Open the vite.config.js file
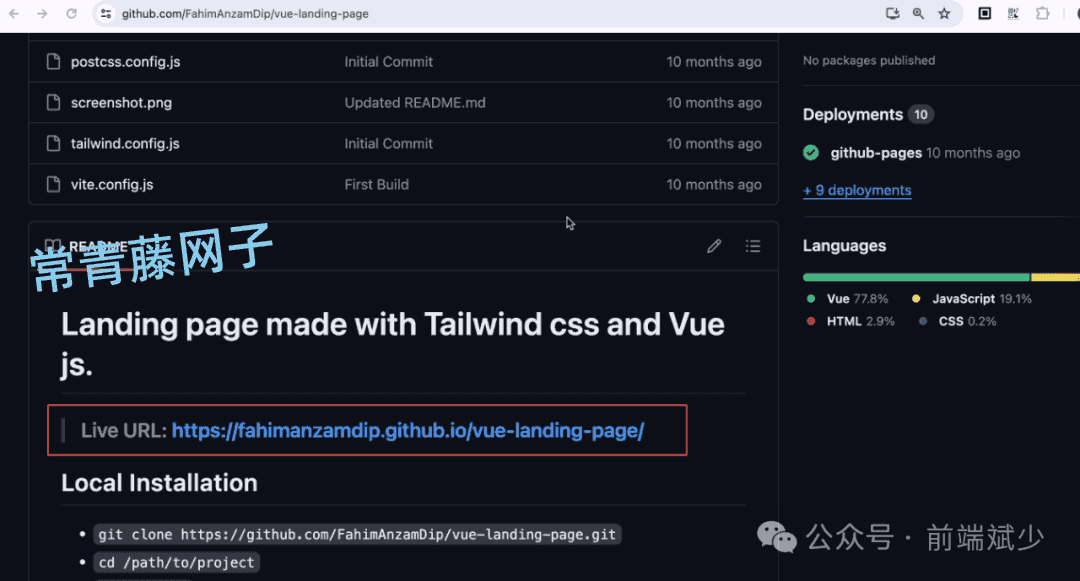Image resolution: width=1080 pixels, height=581 pixels. [112, 184]
